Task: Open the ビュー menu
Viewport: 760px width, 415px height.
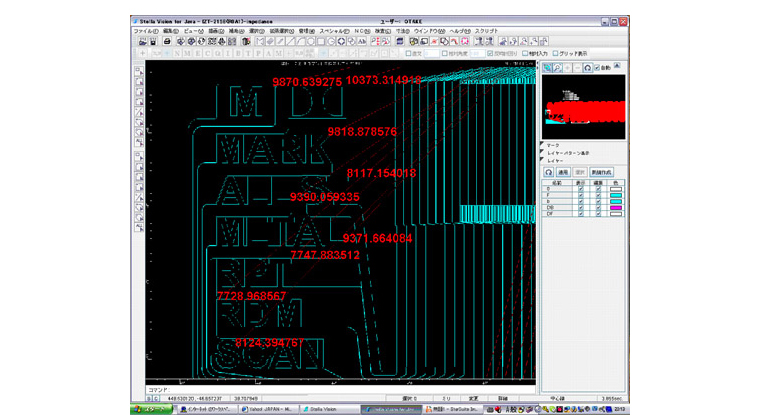Action: click(x=194, y=31)
